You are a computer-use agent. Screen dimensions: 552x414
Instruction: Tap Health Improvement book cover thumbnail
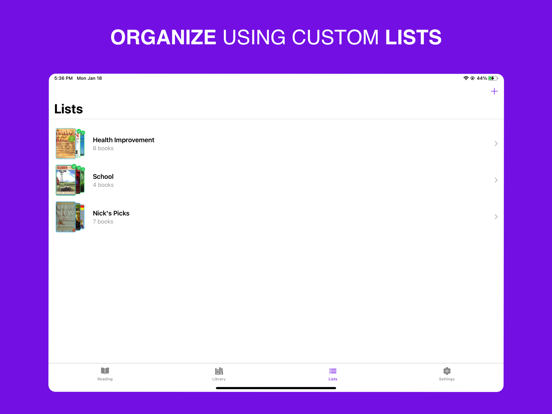pos(70,144)
